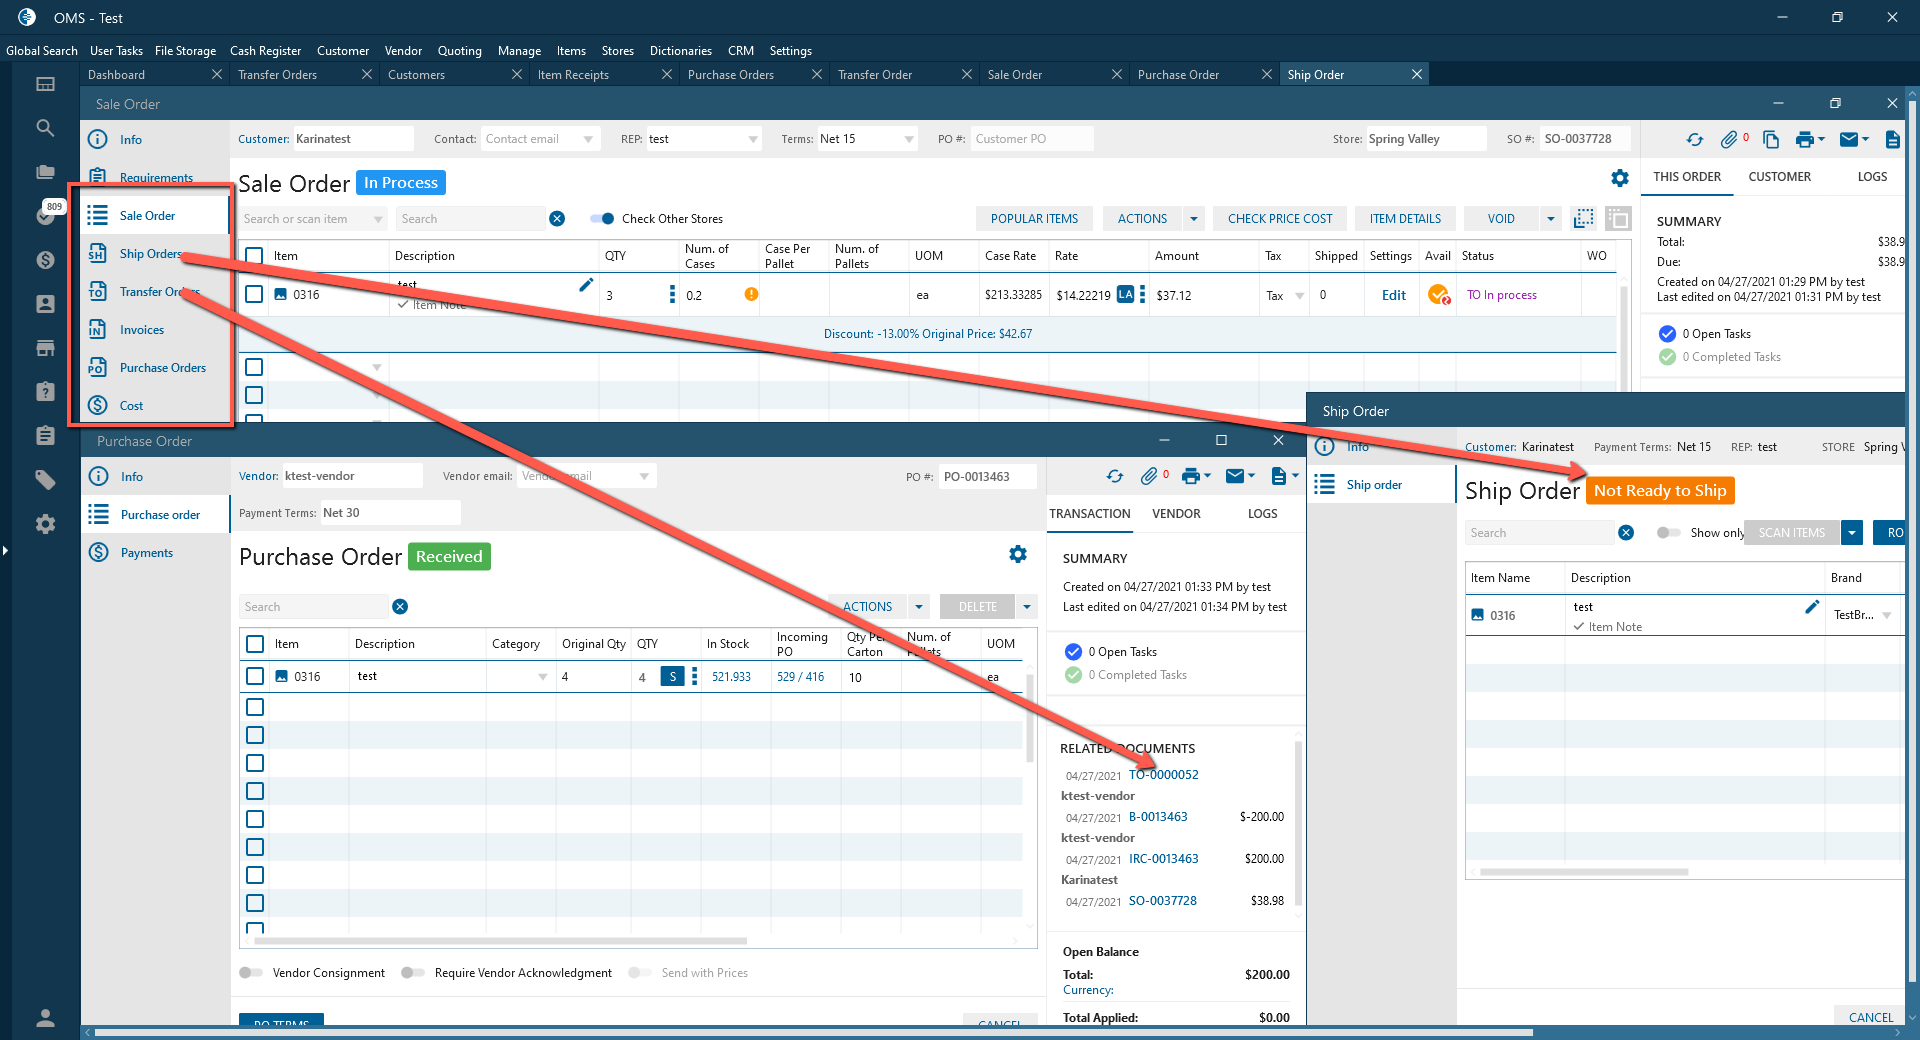Click the Ship Order search field

(x=1541, y=533)
